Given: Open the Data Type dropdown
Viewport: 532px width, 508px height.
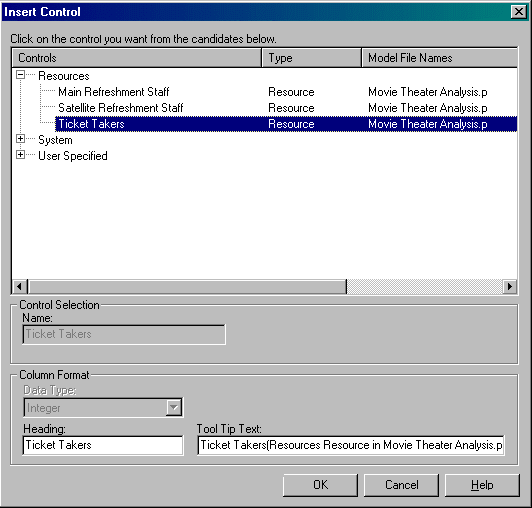Looking at the screenshot, I should 174,407.
